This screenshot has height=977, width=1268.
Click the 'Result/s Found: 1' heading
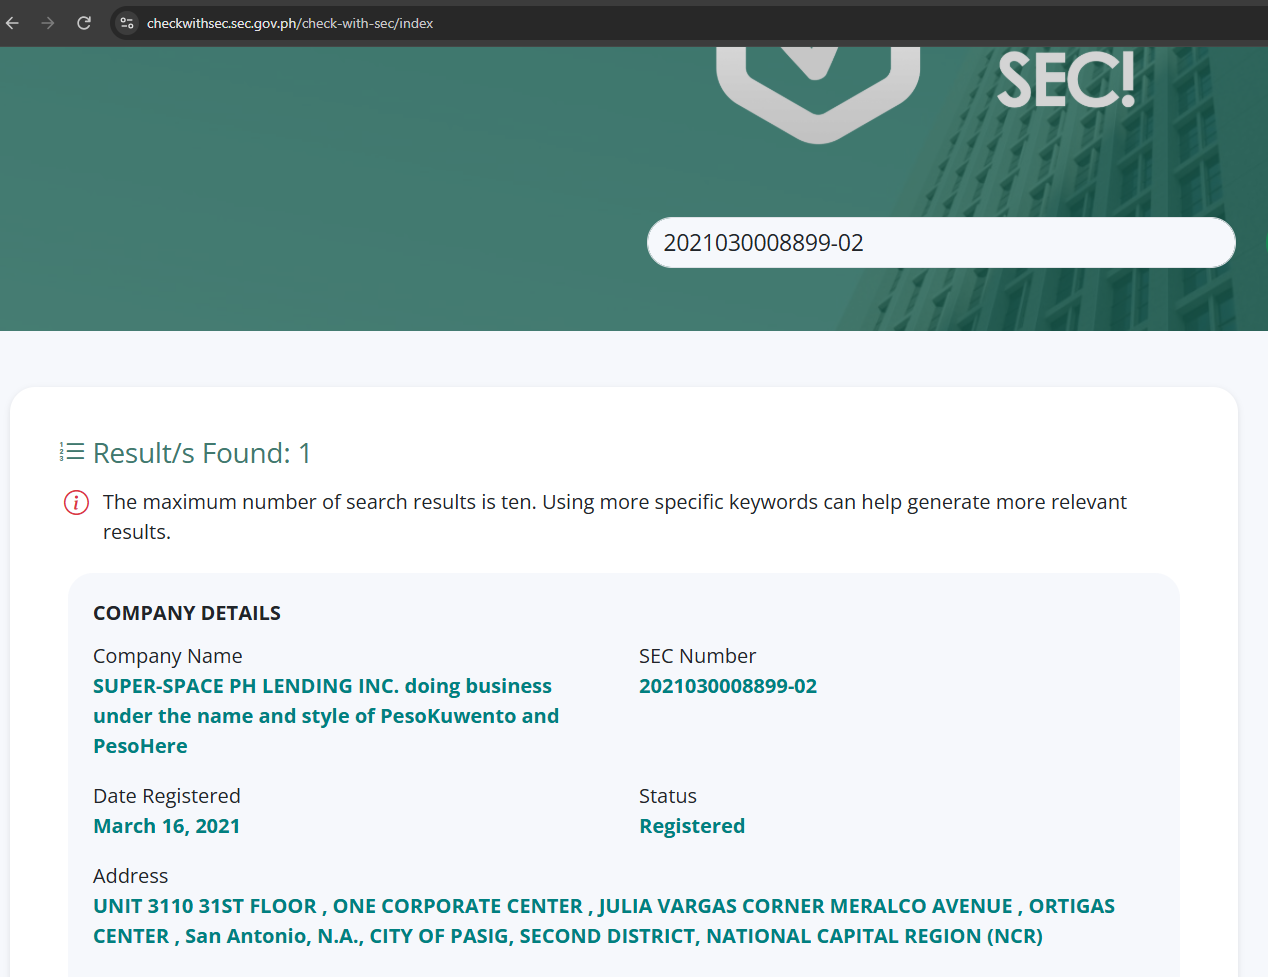[x=202, y=453]
